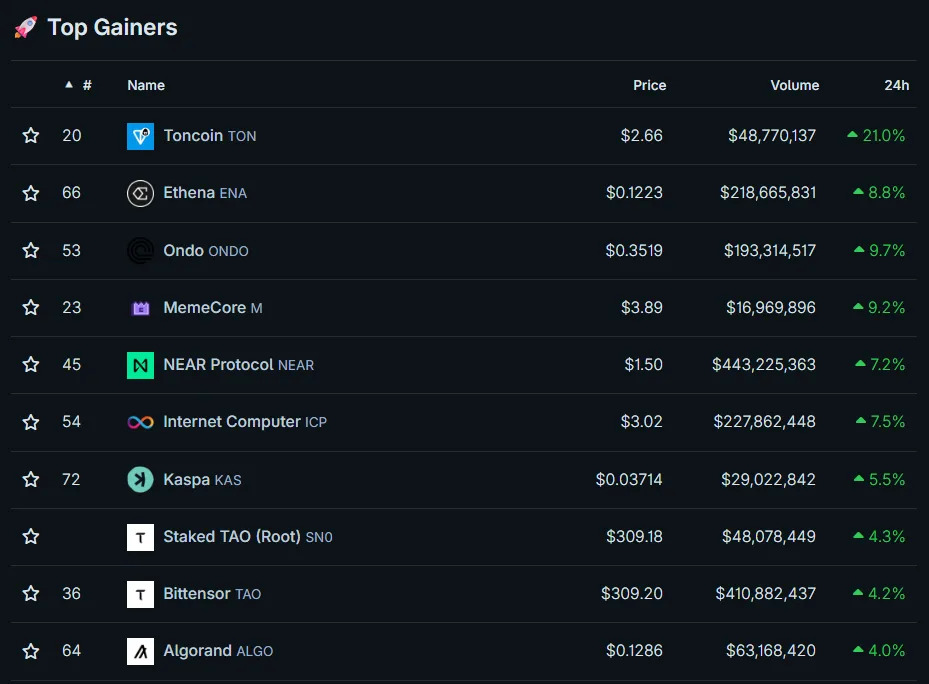This screenshot has width=929, height=684.
Task: Click the Bittensor logo icon
Action: (140, 594)
